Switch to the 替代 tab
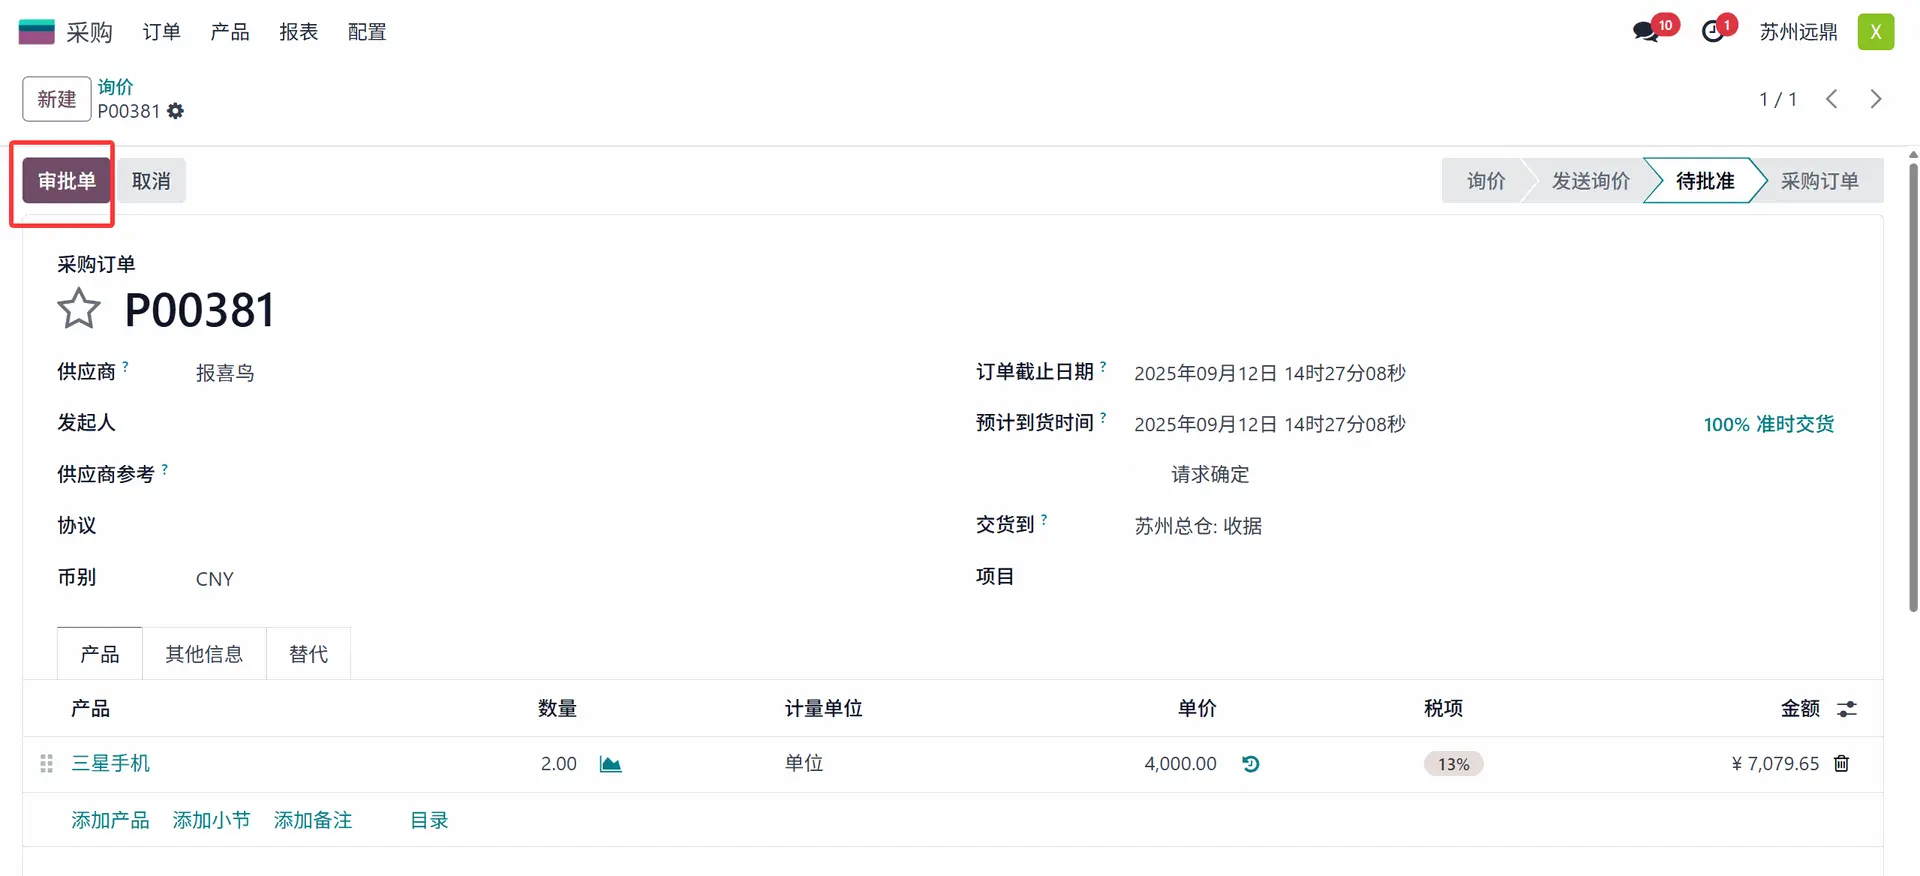Screen dimensions: 1920x876 pos(308,654)
